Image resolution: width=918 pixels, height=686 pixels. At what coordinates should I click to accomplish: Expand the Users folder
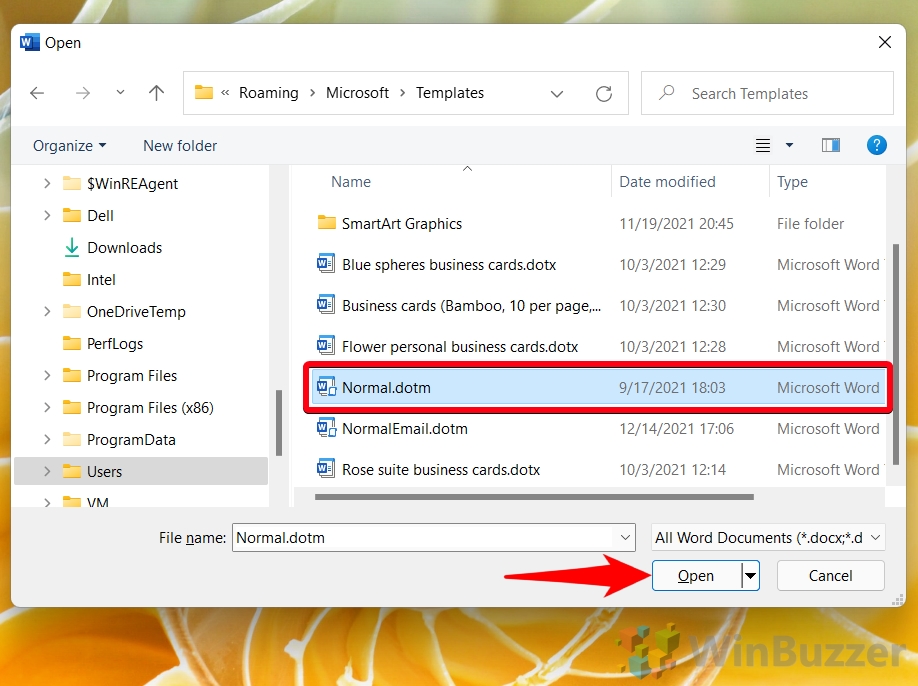(47, 471)
